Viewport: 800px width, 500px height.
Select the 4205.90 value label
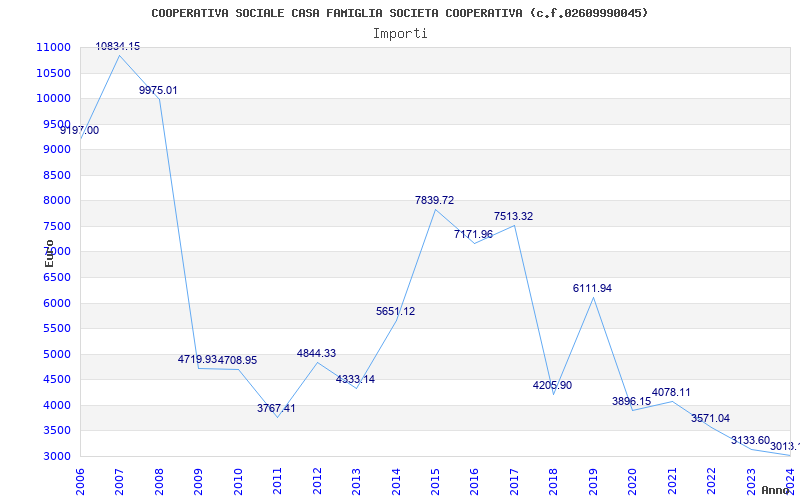pyautogui.click(x=552, y=385)
